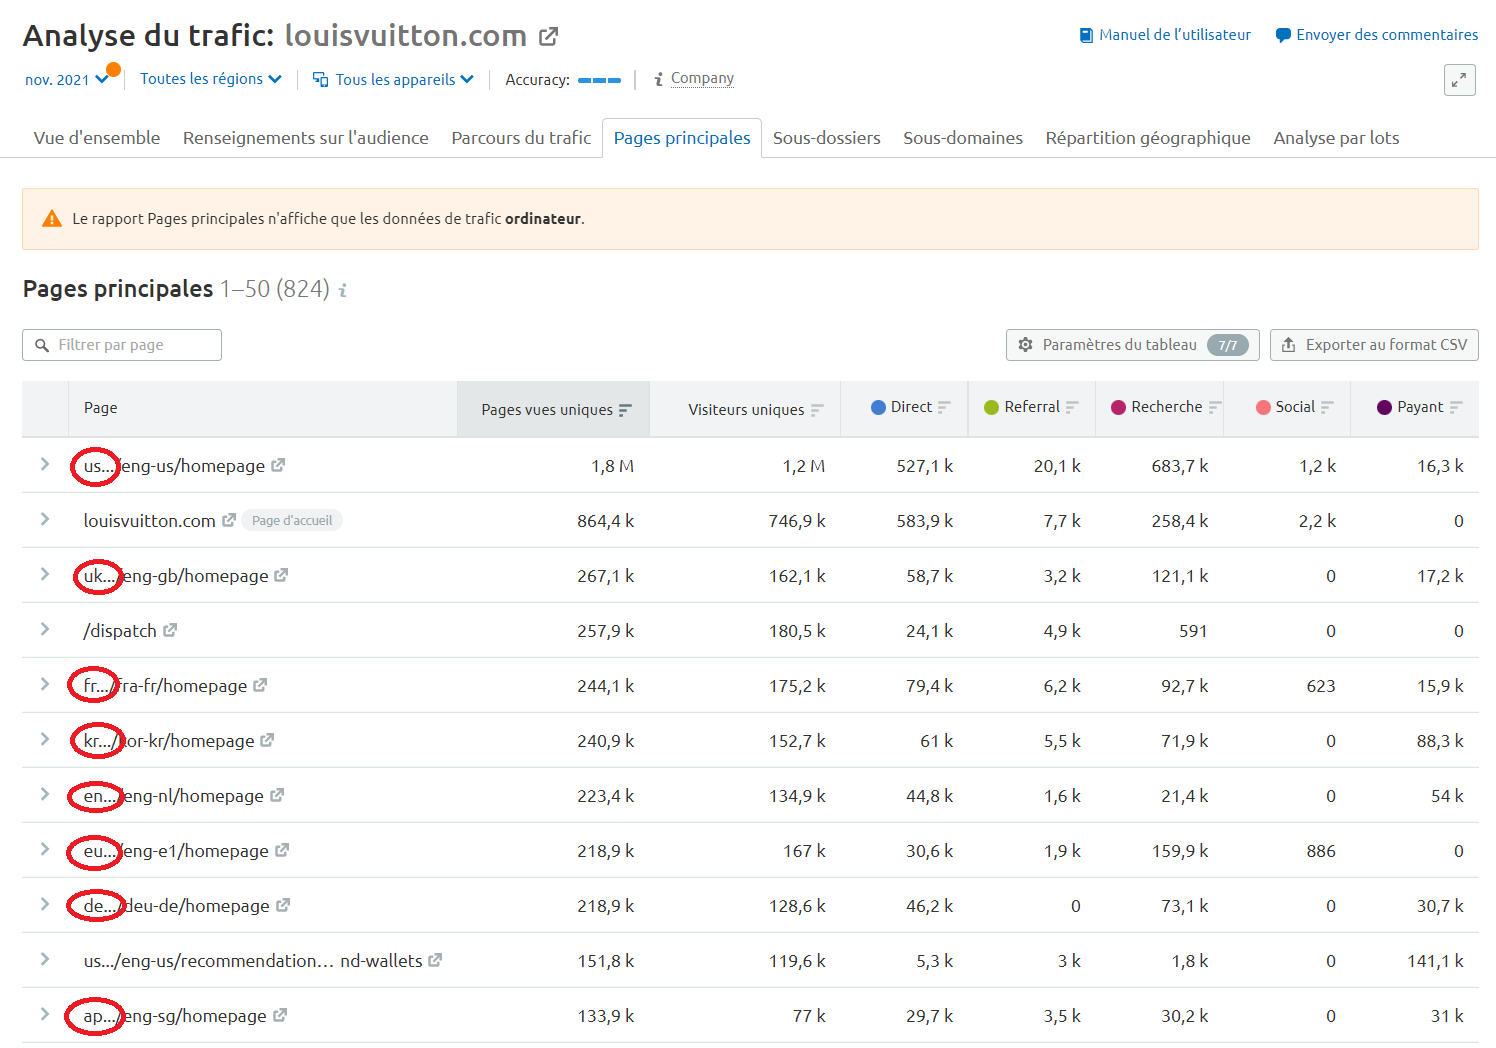Expand the eu eng-e1/homepage row
The image size is (1496, 1048).
coord(45,849)
